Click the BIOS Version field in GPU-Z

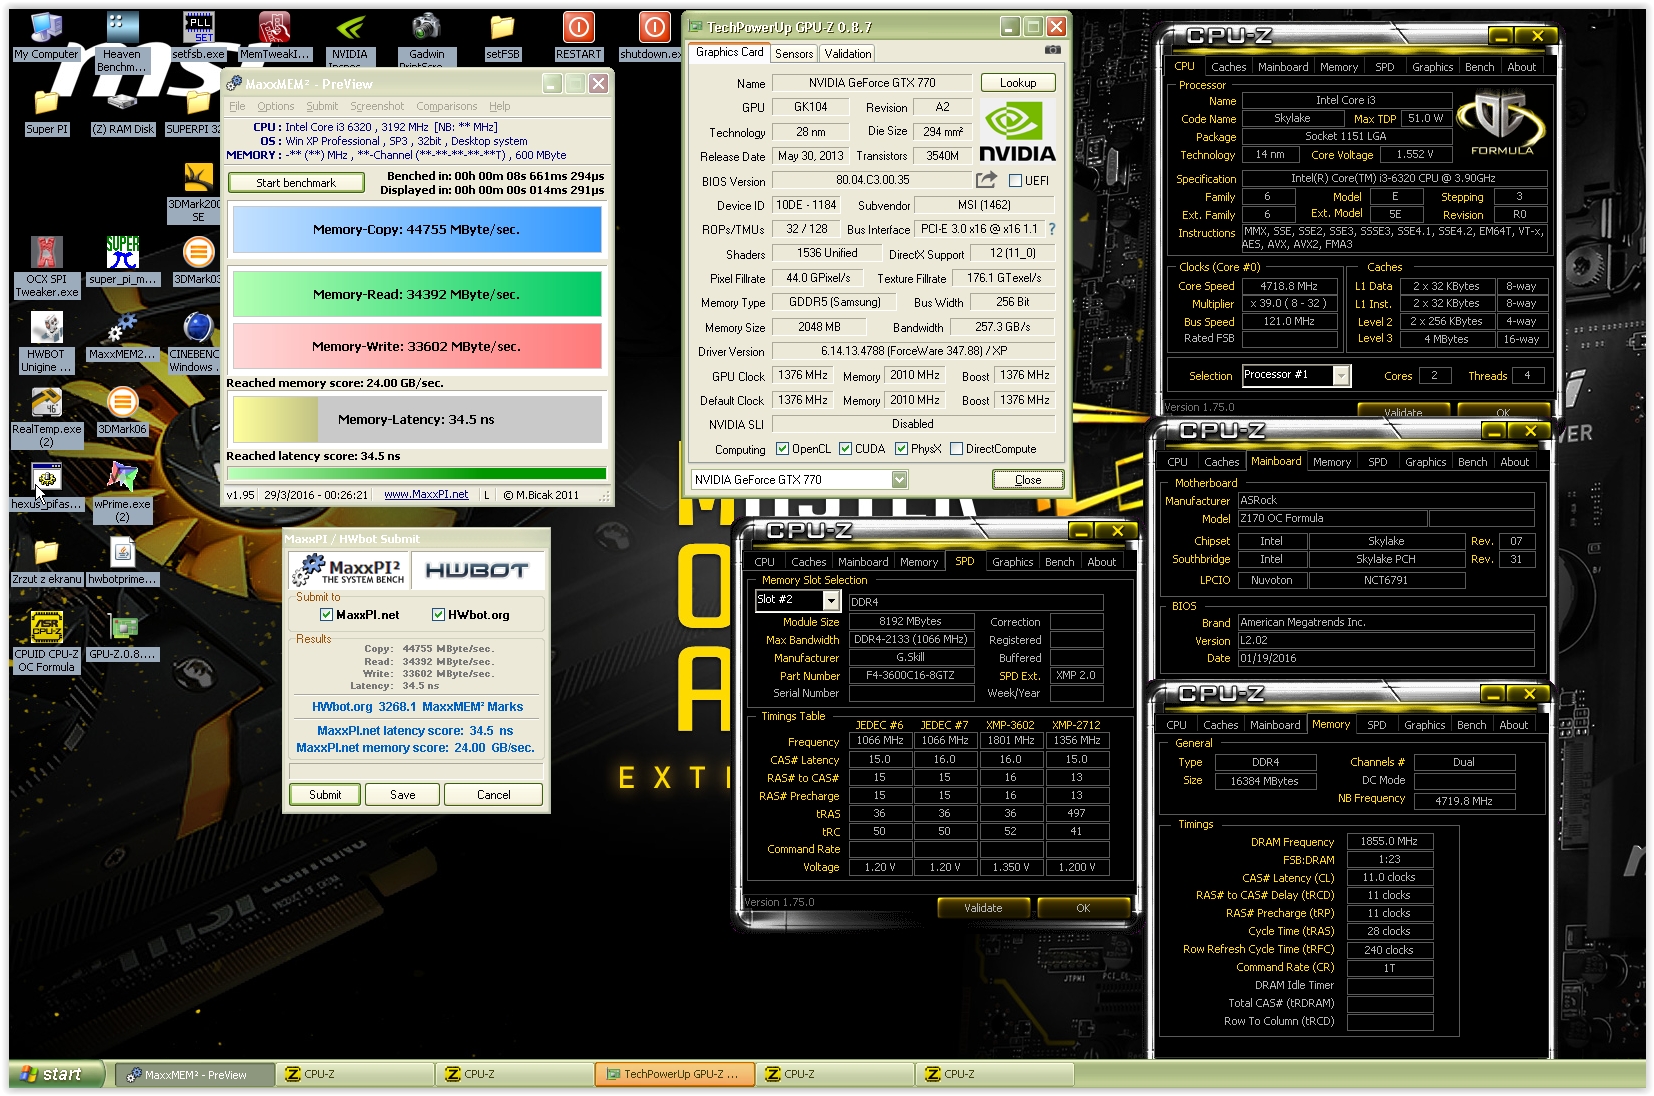point(873,181)
